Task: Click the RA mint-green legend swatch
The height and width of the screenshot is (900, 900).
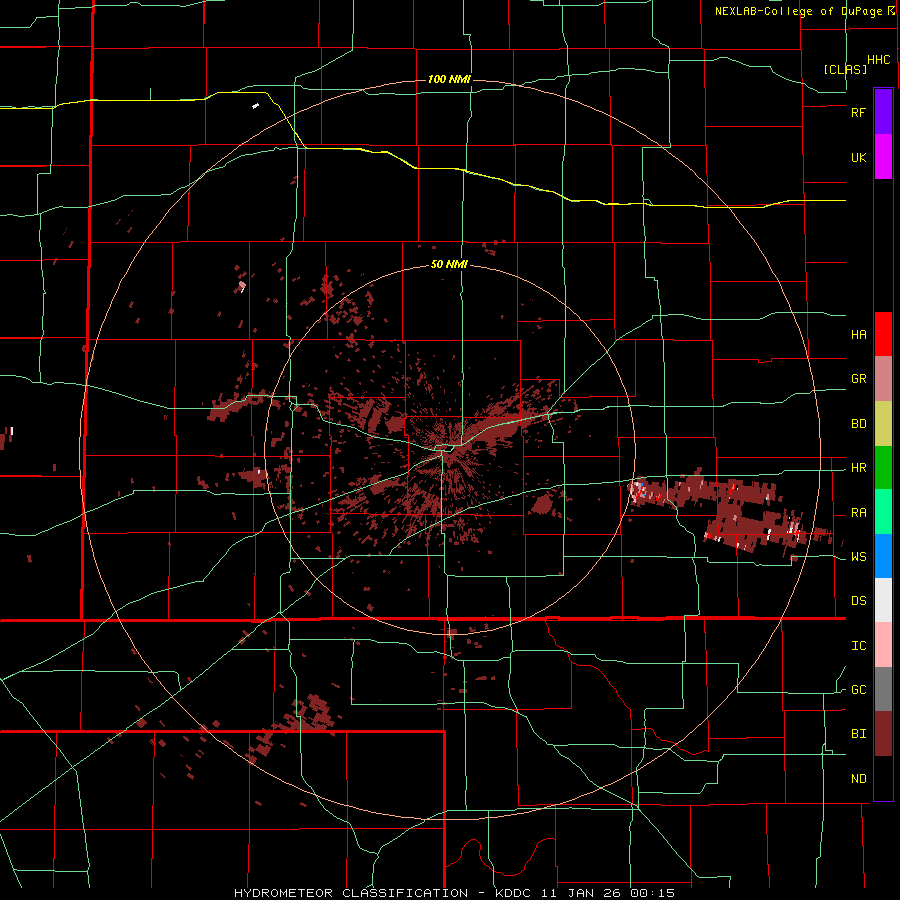Action: click(x=883, y=512)
